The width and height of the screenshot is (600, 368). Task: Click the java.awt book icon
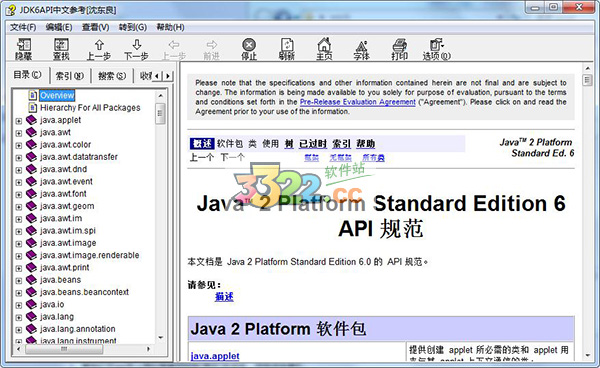[x=31, y=132]
